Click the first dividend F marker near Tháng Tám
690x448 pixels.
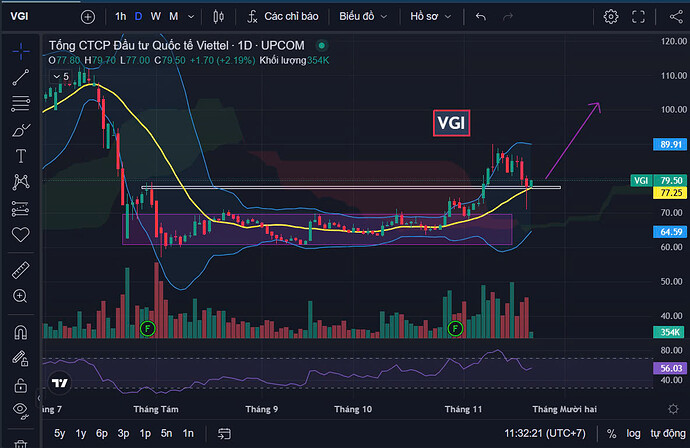147,328
